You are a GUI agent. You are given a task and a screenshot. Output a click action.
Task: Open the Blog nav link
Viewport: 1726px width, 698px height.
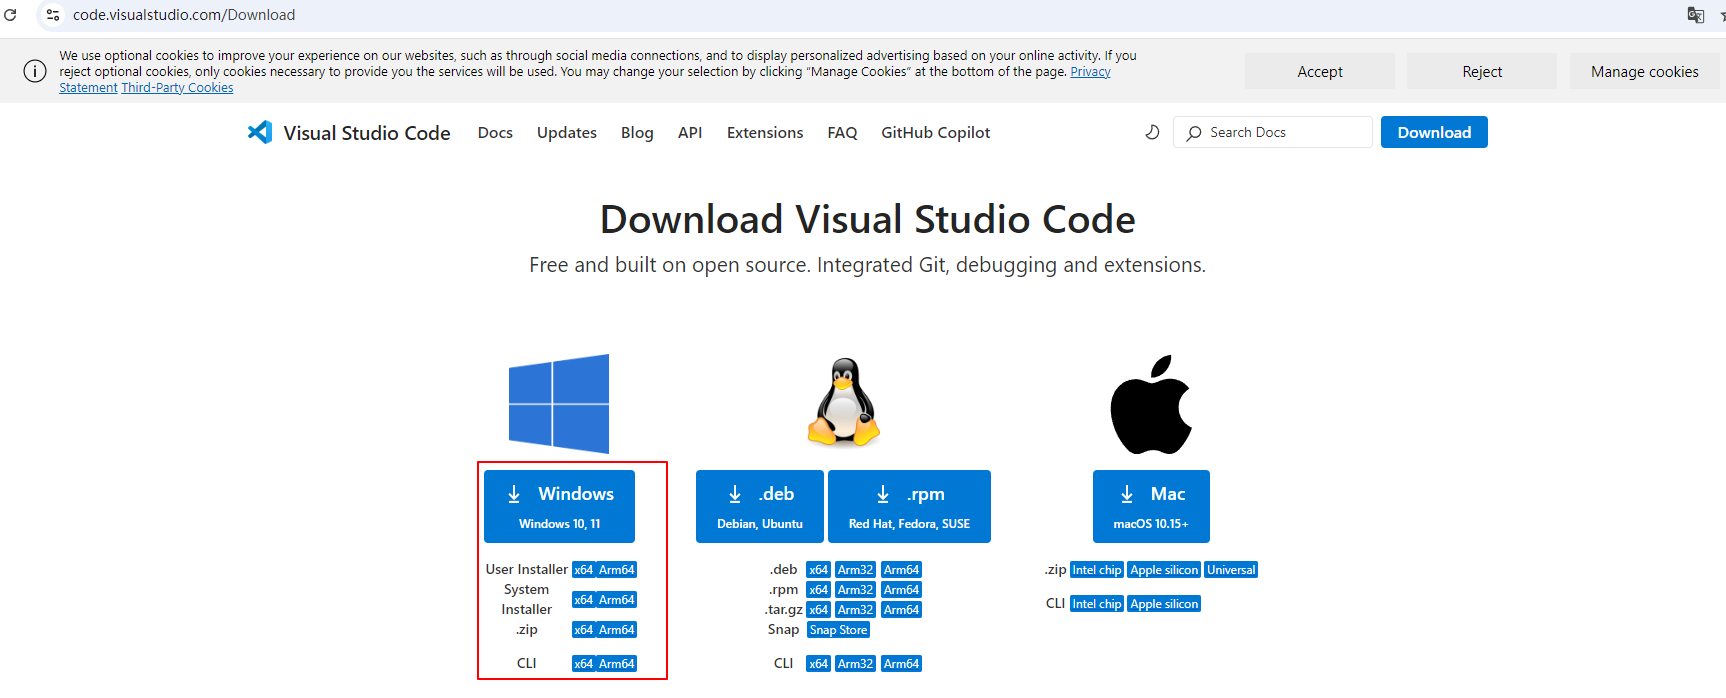[x=637, y=133]
